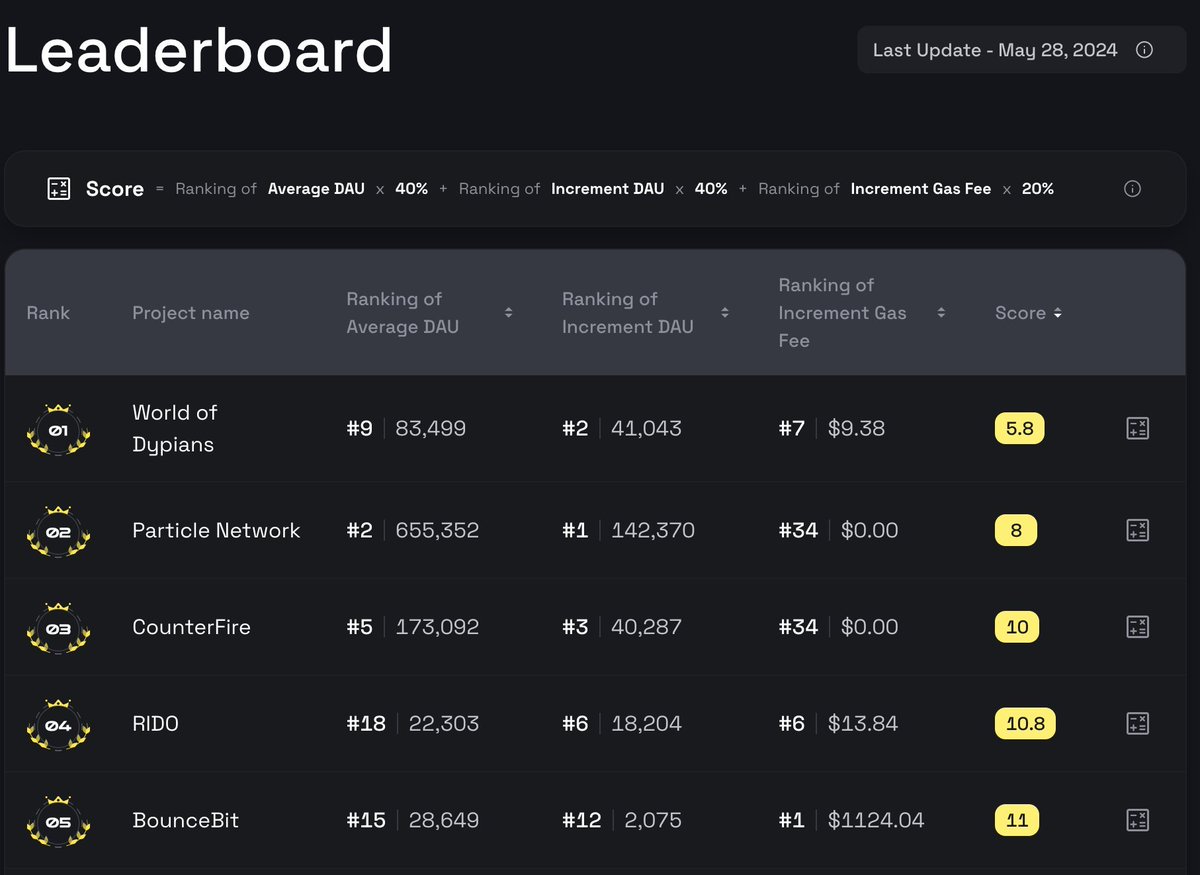
Task: Click the 173,092 average DAU value
Action: (437, 627)
